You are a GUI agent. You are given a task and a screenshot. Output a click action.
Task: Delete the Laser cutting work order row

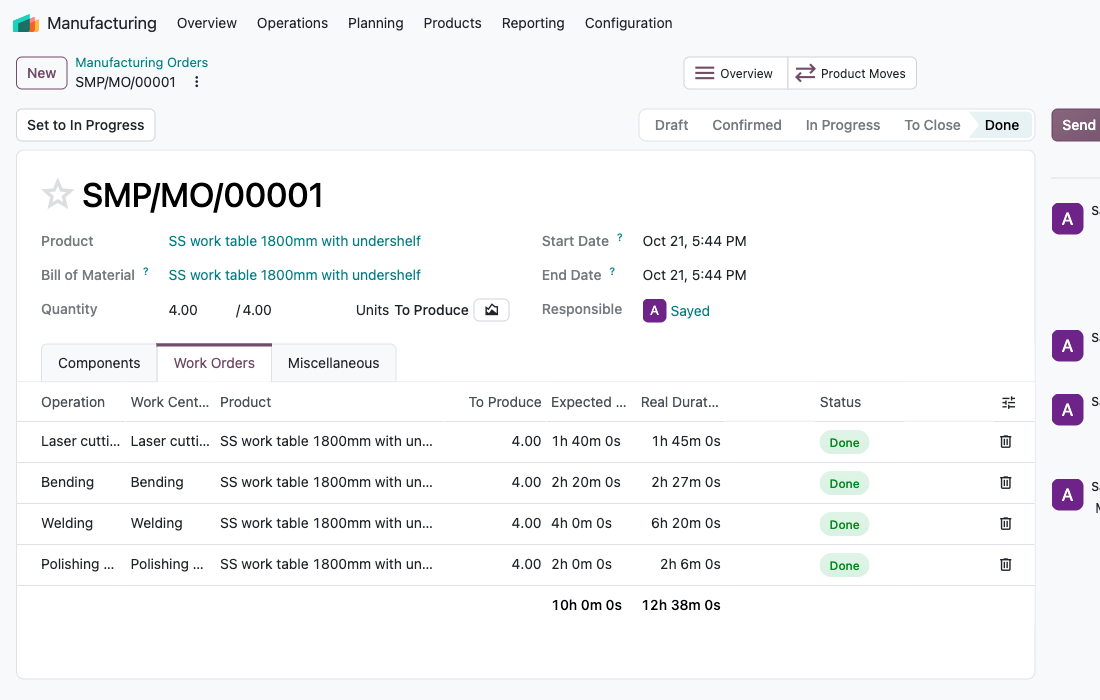1005,442
